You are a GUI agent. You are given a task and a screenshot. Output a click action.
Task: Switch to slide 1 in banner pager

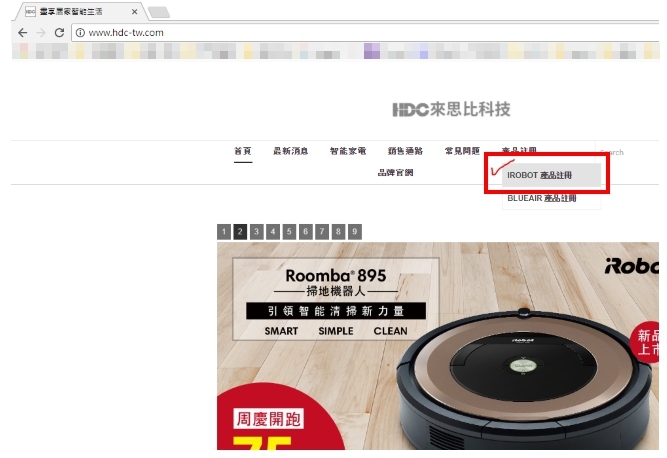click(x=224, y=232)
